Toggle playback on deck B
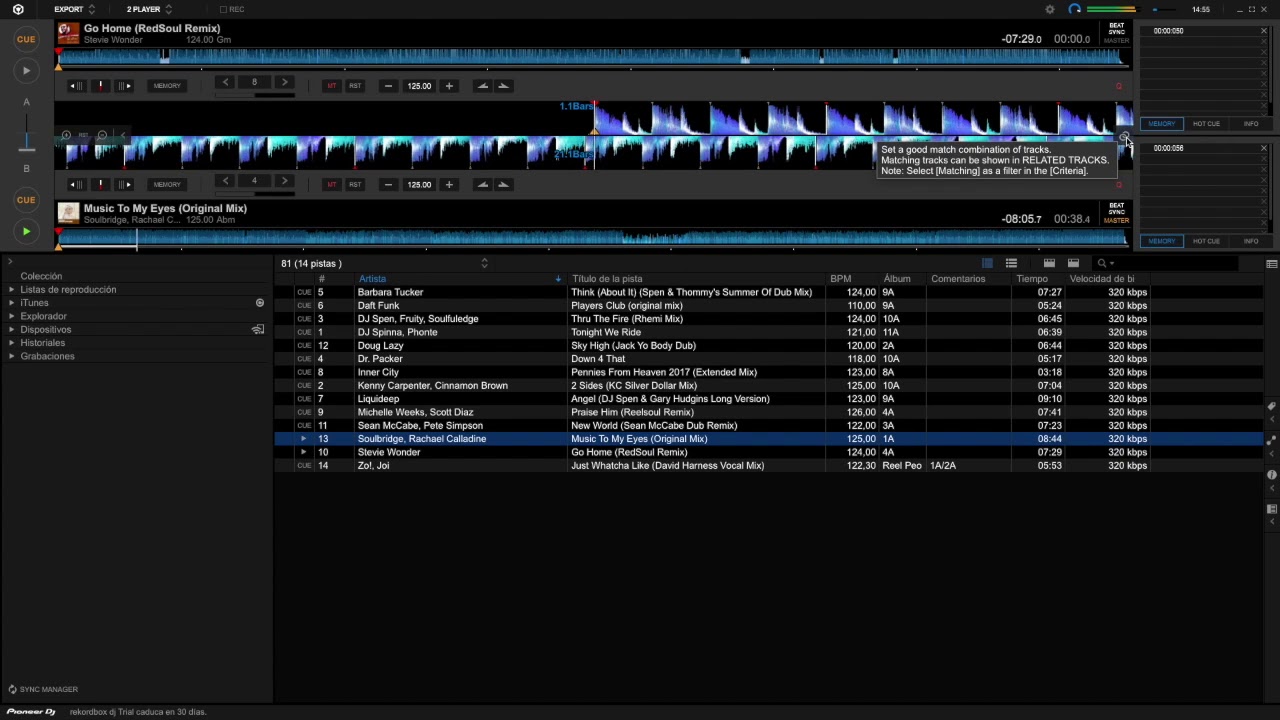This screenshot has width=1280, height=720. point(26,231)
